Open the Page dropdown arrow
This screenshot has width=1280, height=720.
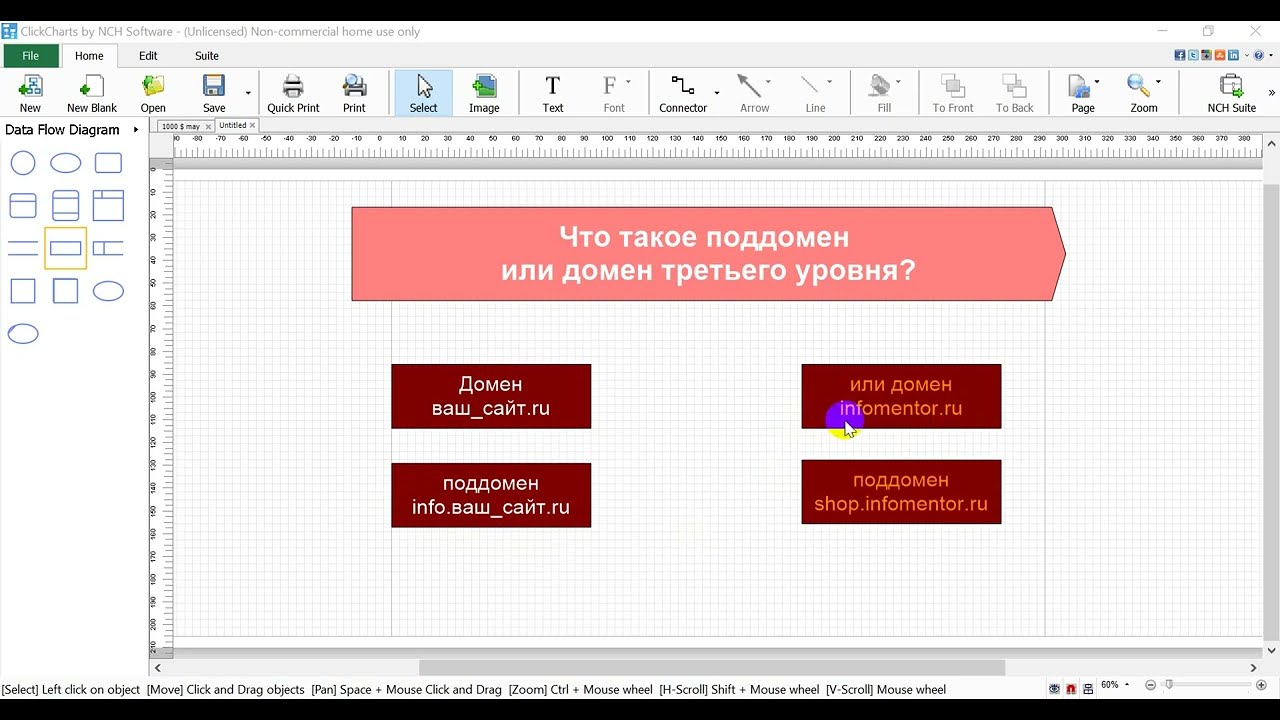click(1097, 82)
